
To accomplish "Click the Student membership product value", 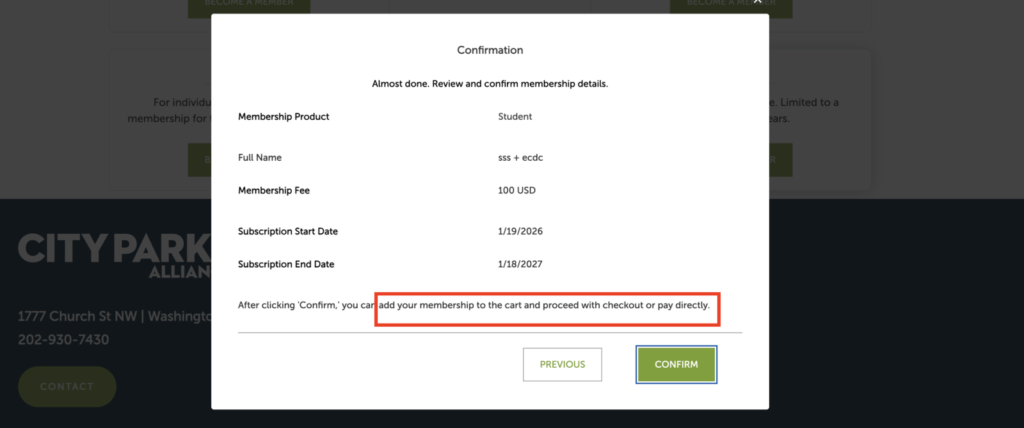I will (x=515, y=117).
